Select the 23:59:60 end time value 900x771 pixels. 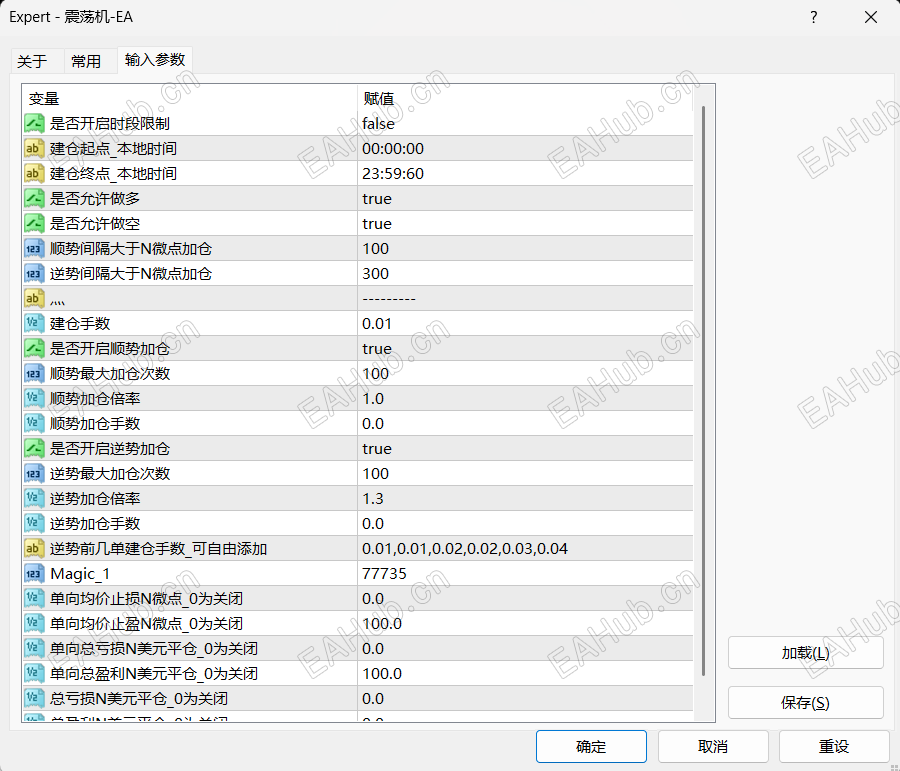pos(393,173)
